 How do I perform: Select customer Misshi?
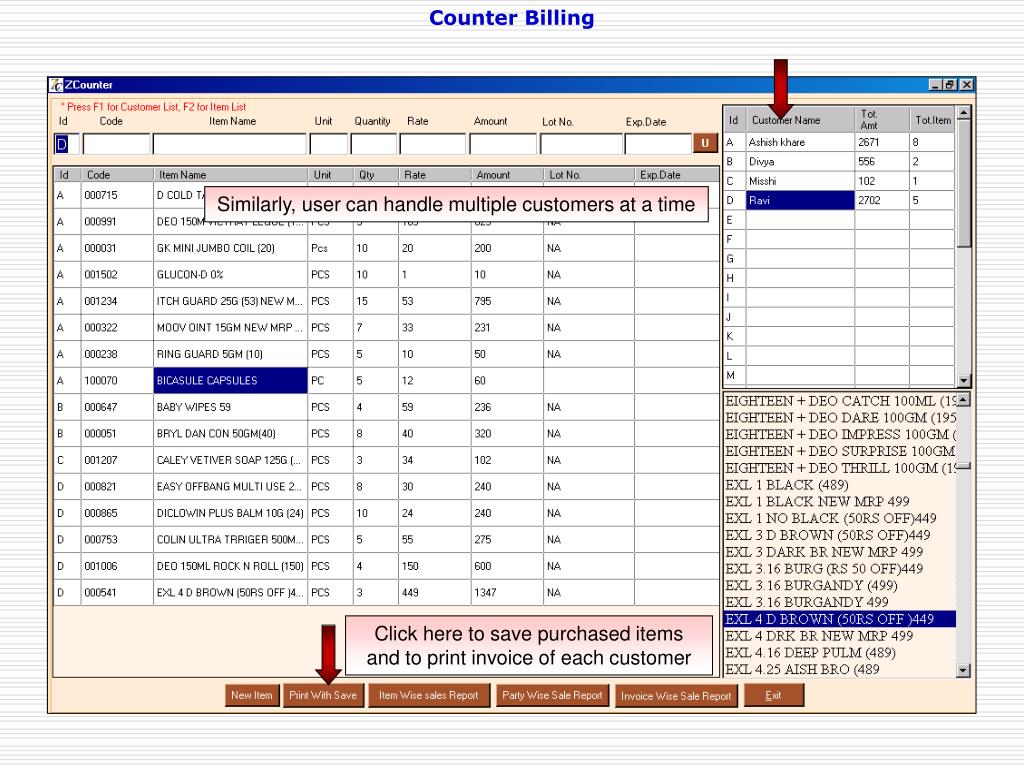839,181
